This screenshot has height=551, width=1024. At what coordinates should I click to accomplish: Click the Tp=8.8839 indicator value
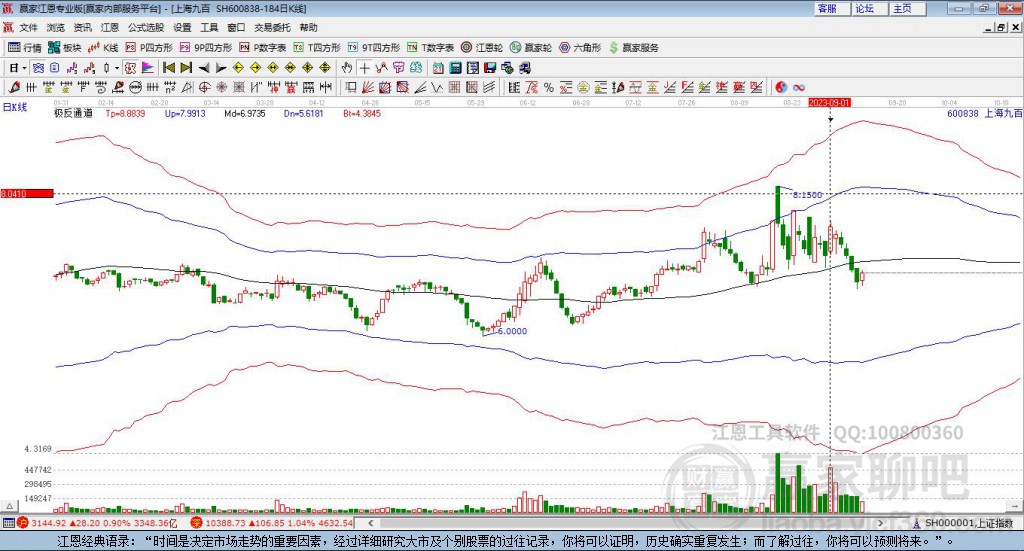pos(125,114)
